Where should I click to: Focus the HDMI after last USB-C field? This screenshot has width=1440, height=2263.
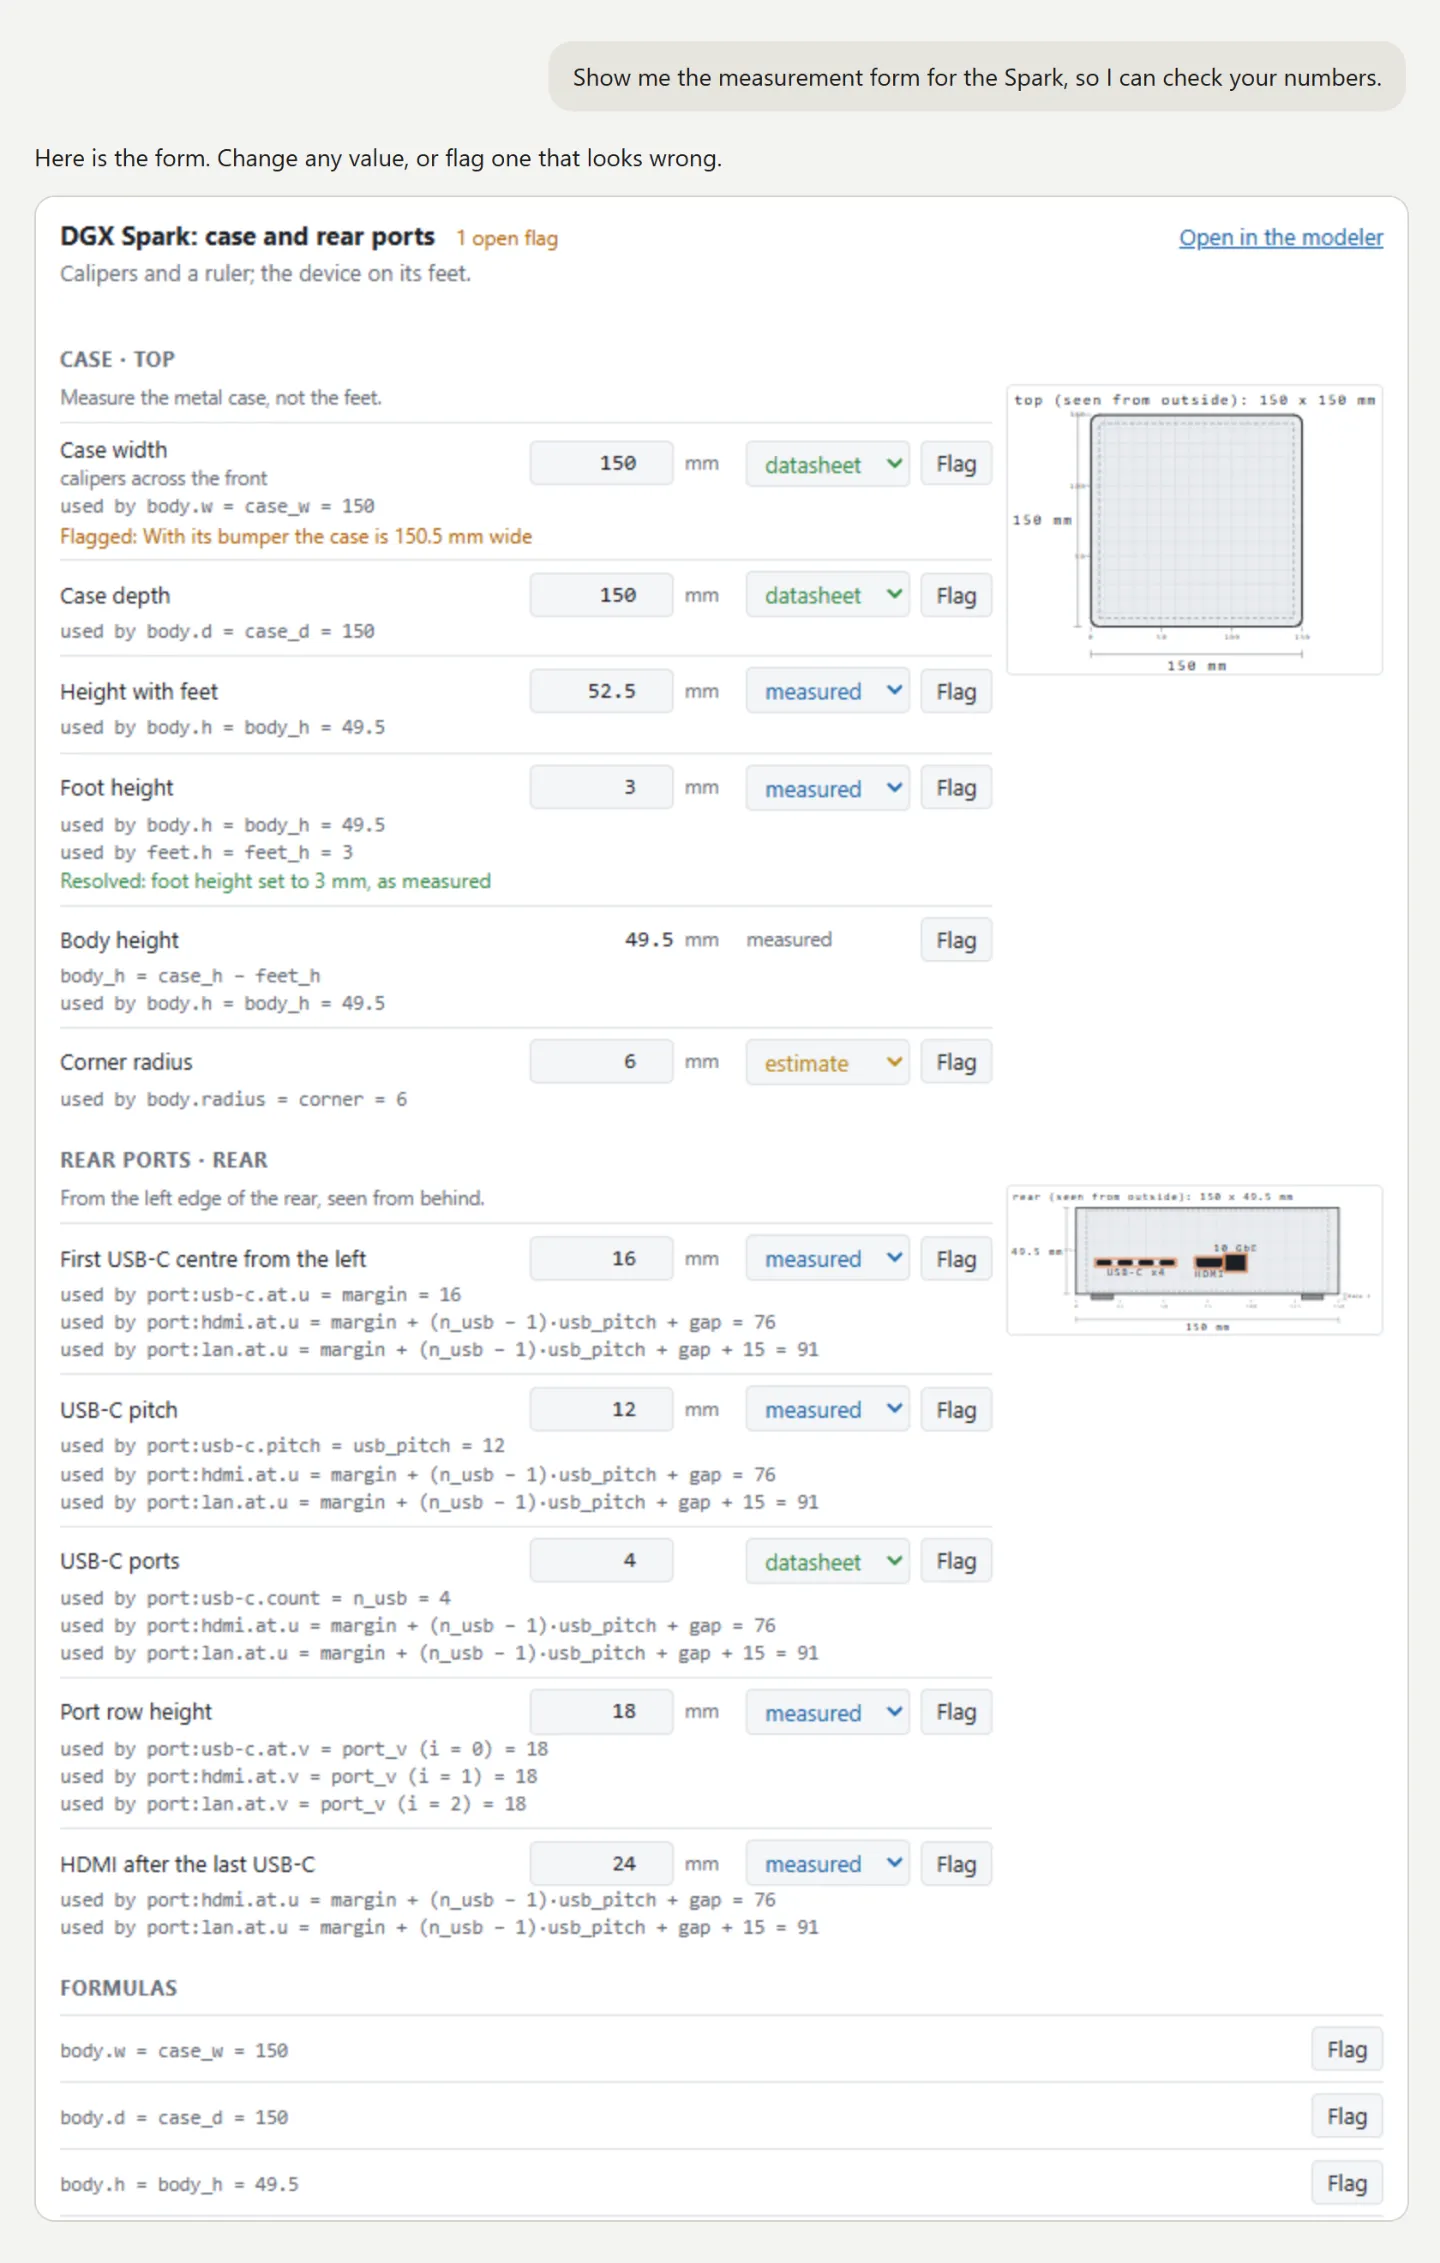(601, 1863)
